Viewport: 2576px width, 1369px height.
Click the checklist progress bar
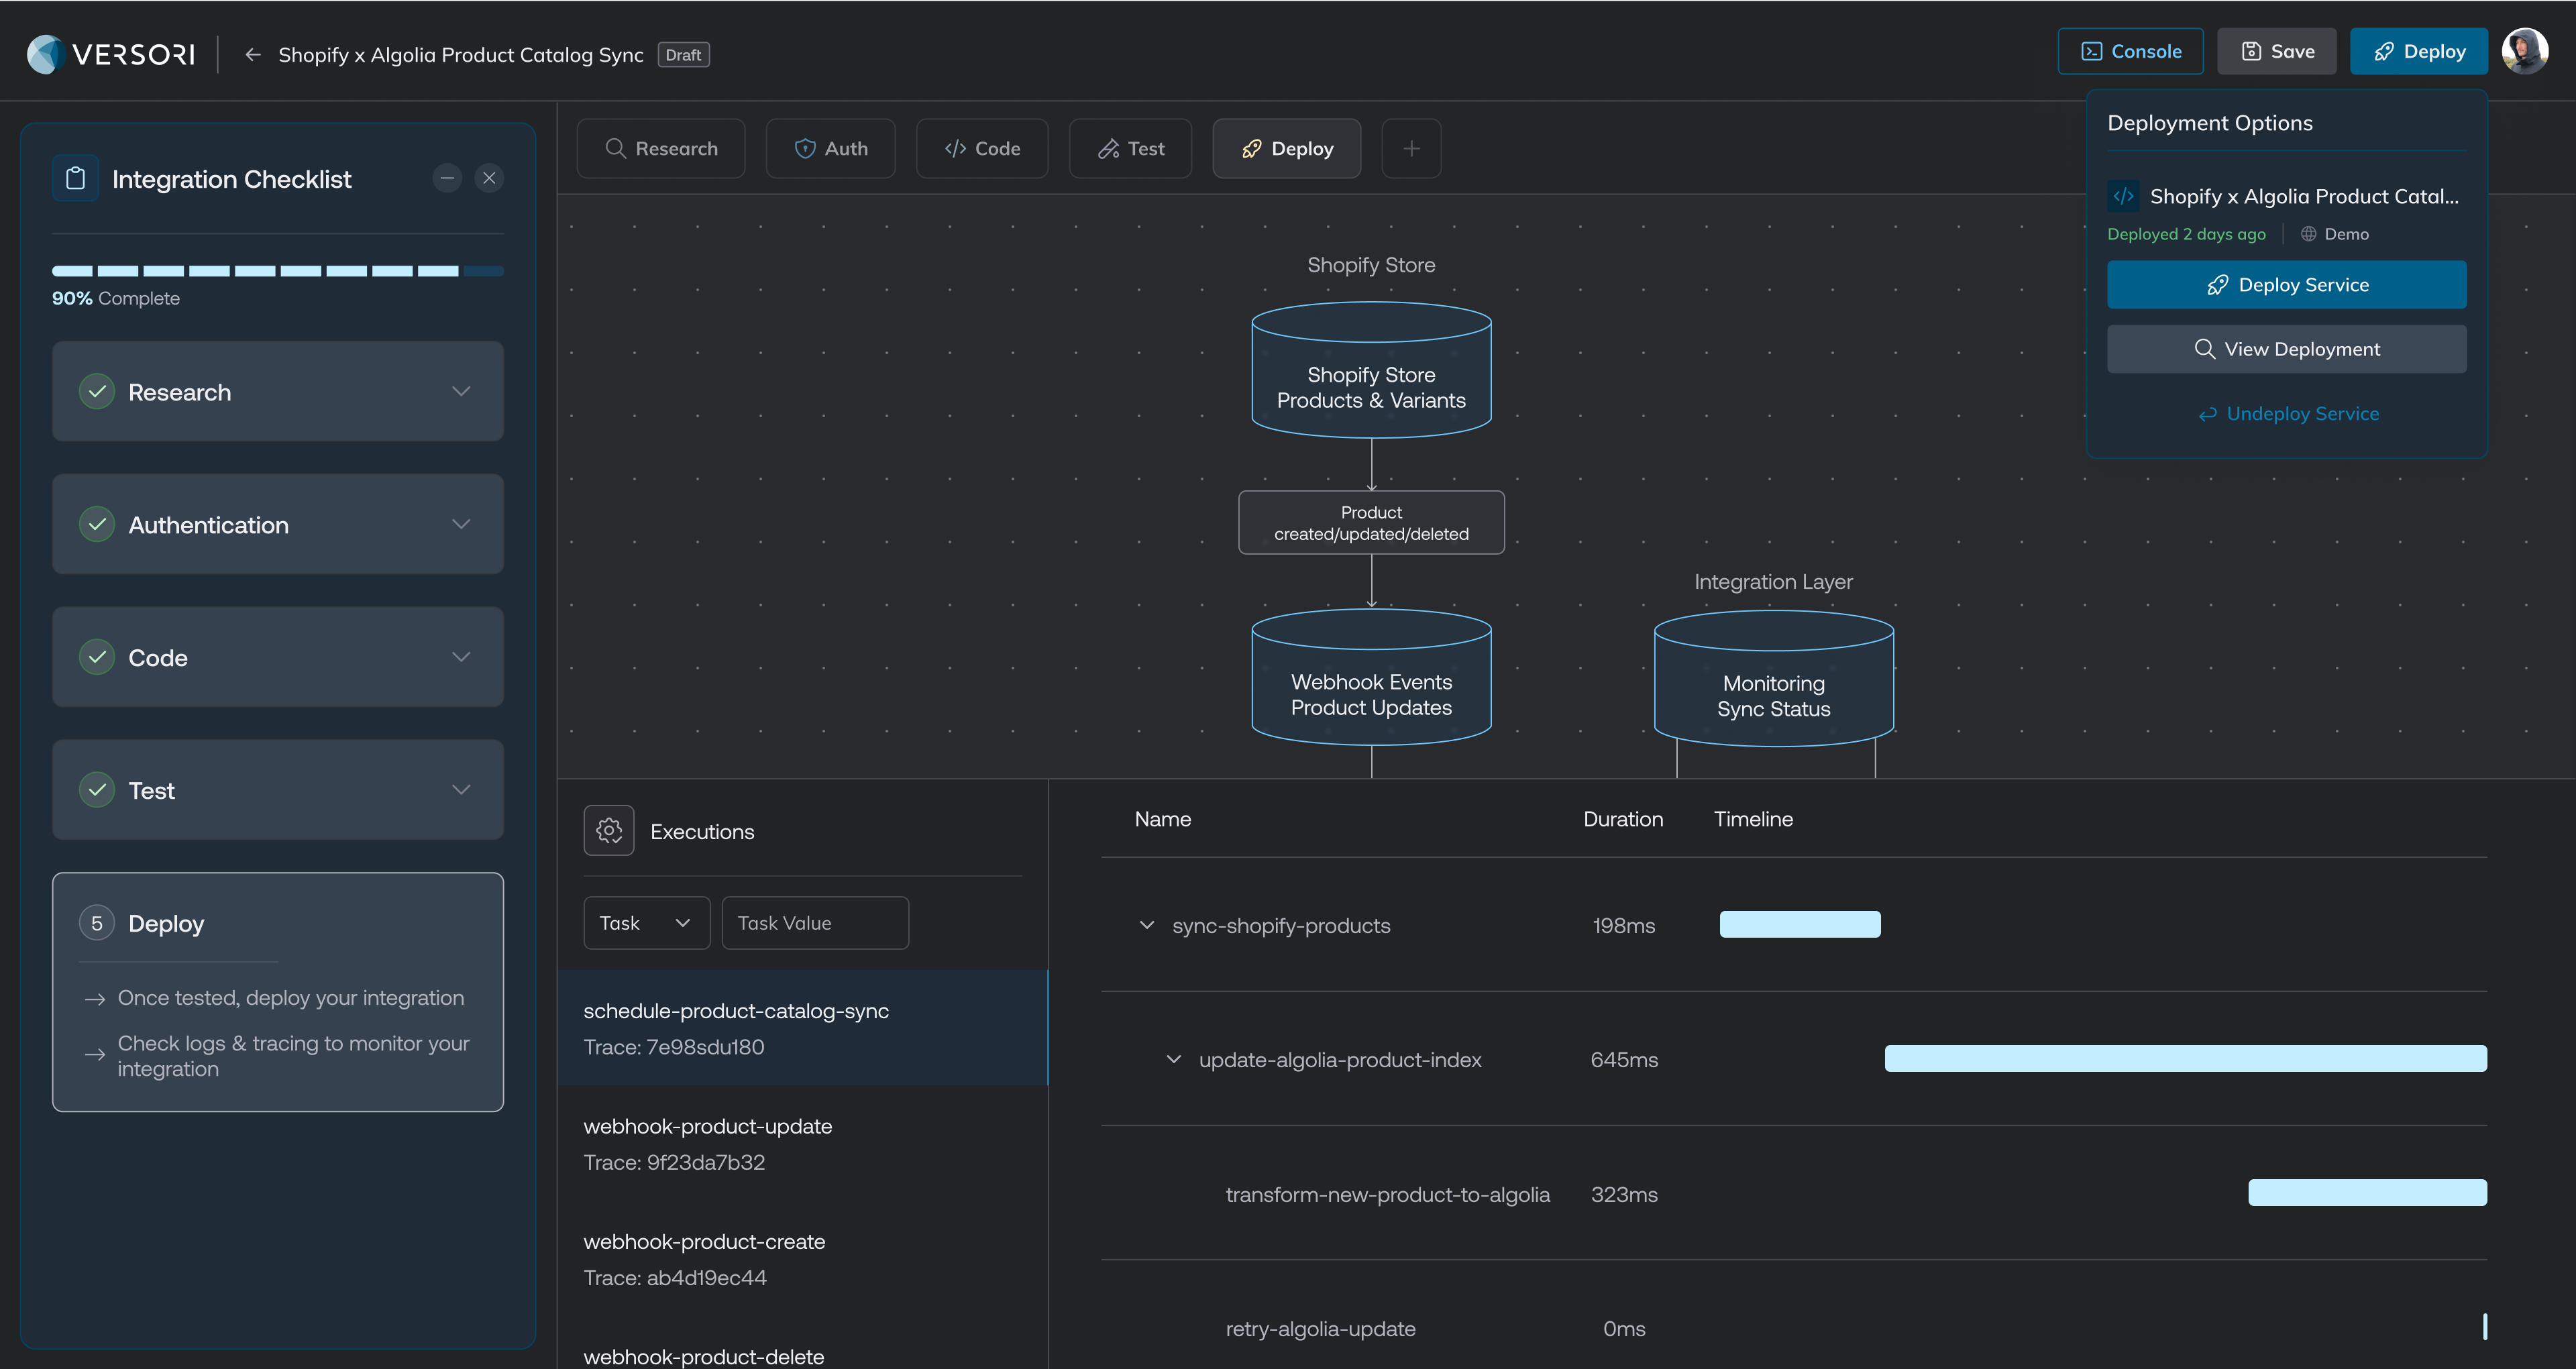[278, 271]
